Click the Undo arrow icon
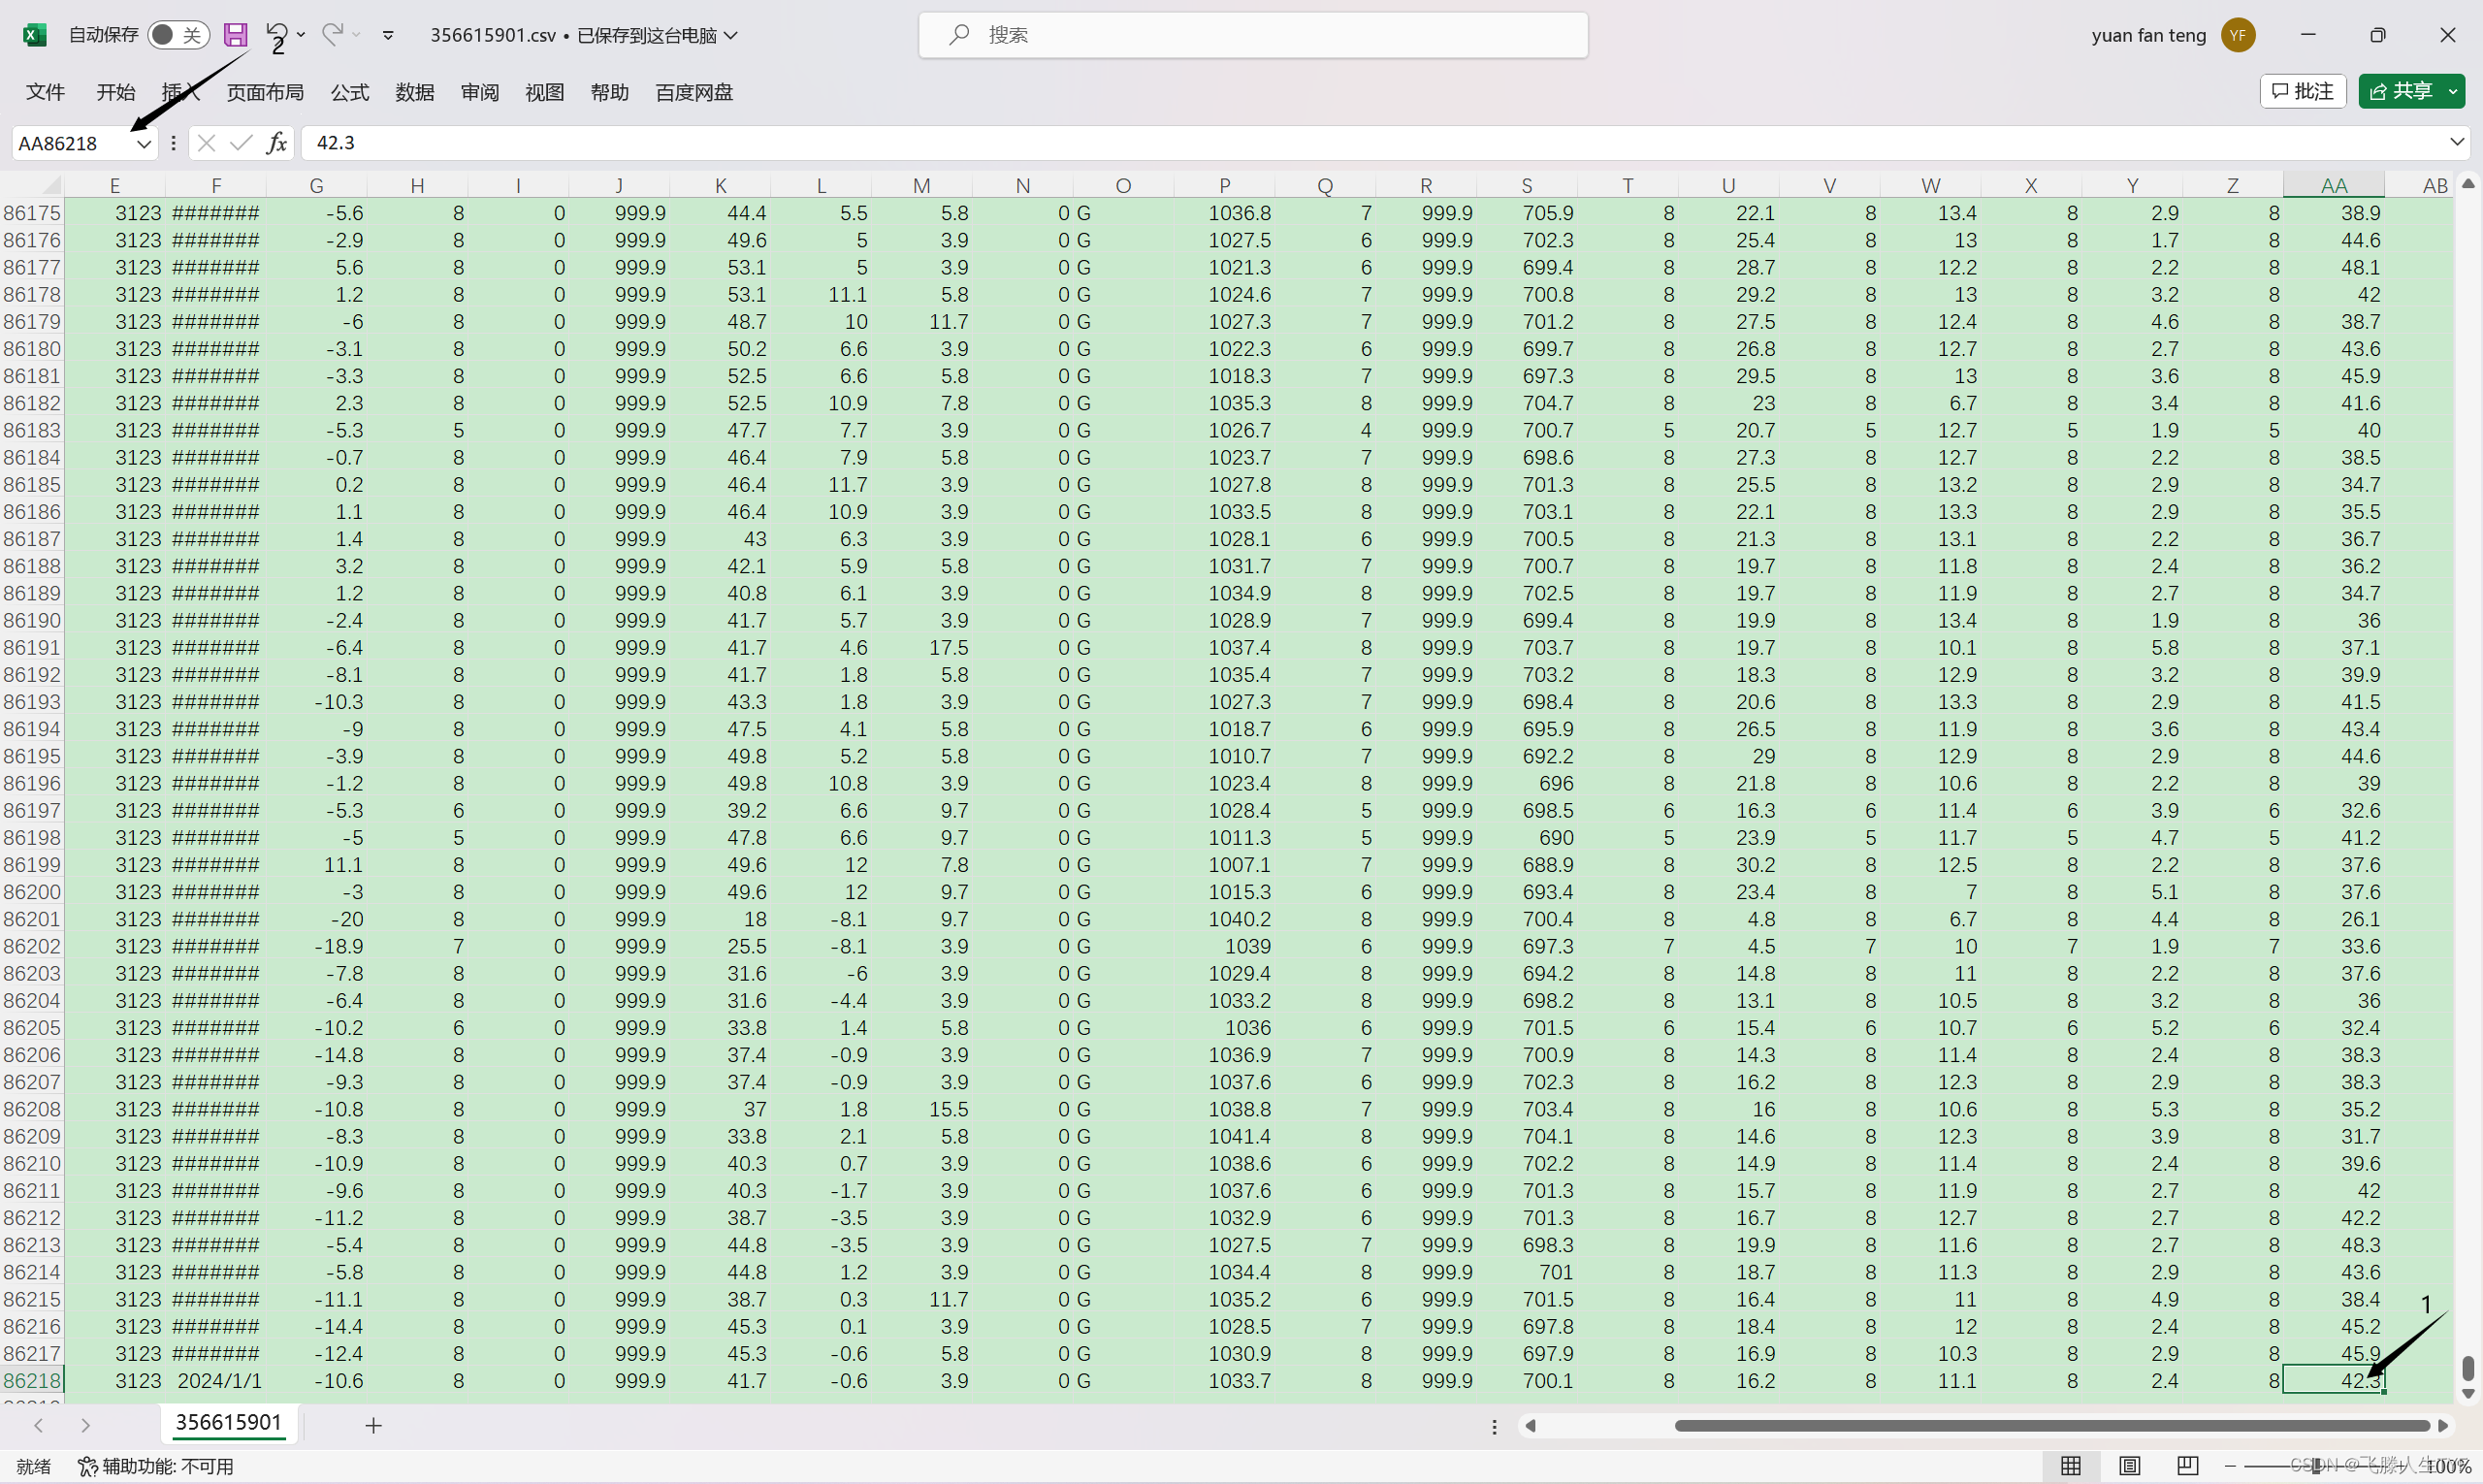 tap(277, 35)
